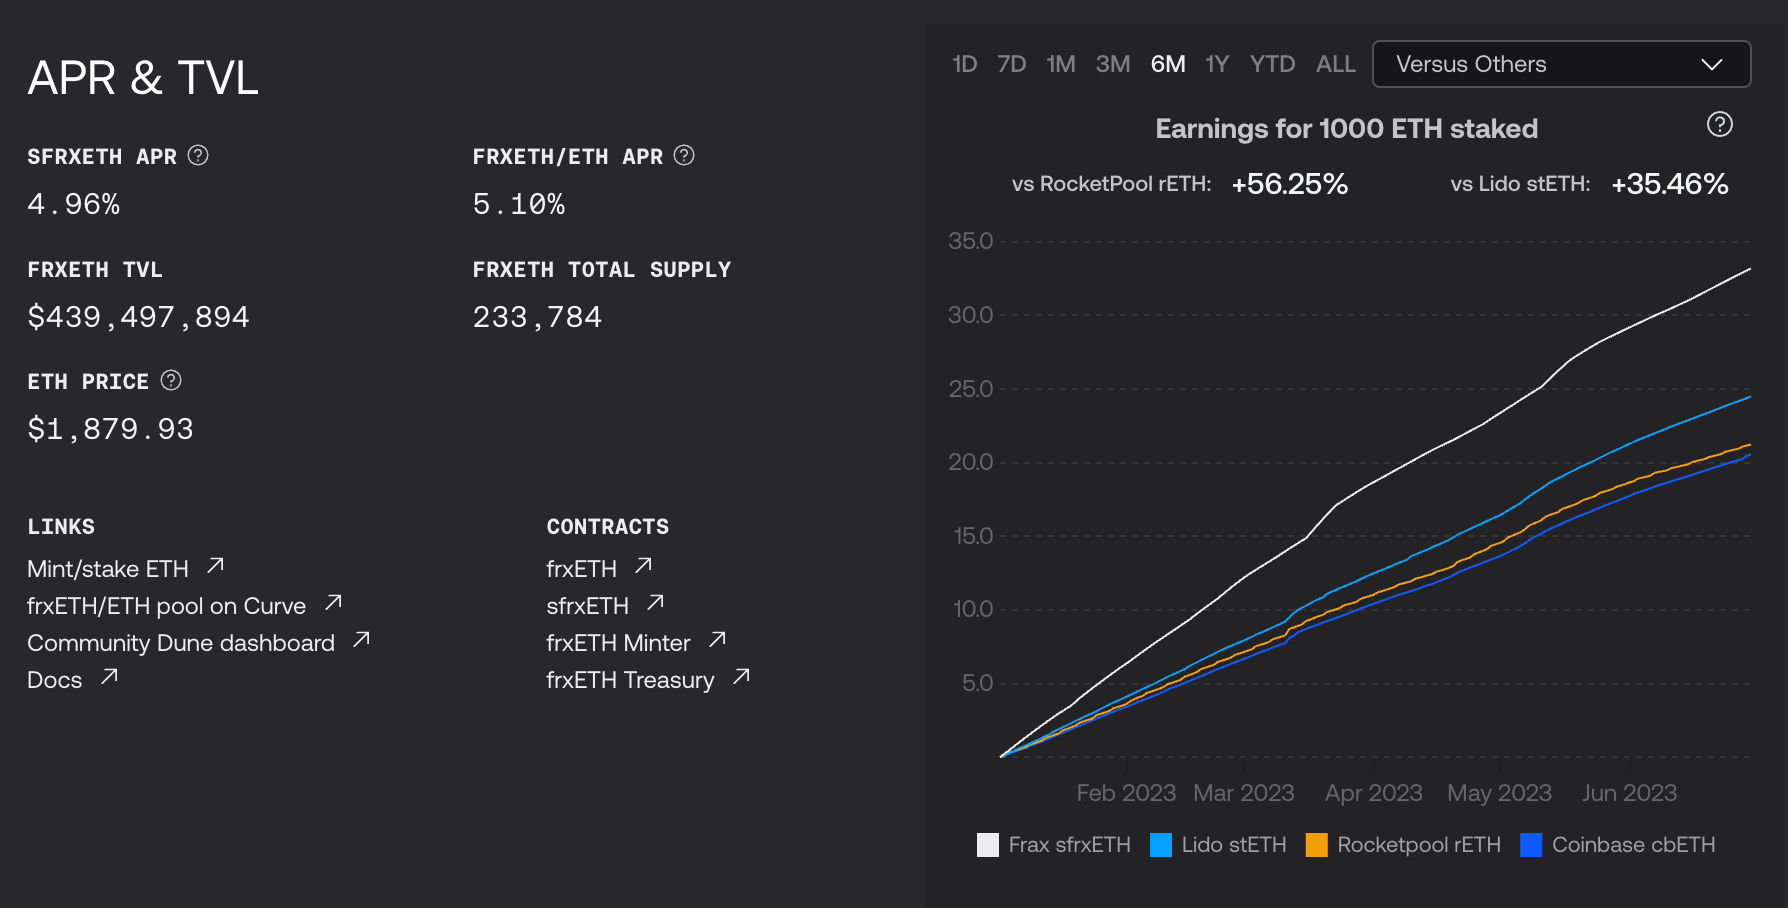Open the SFRXETH APR help icon
Image resolution: width=1788 pixels, height=908 pixels.
198,155
